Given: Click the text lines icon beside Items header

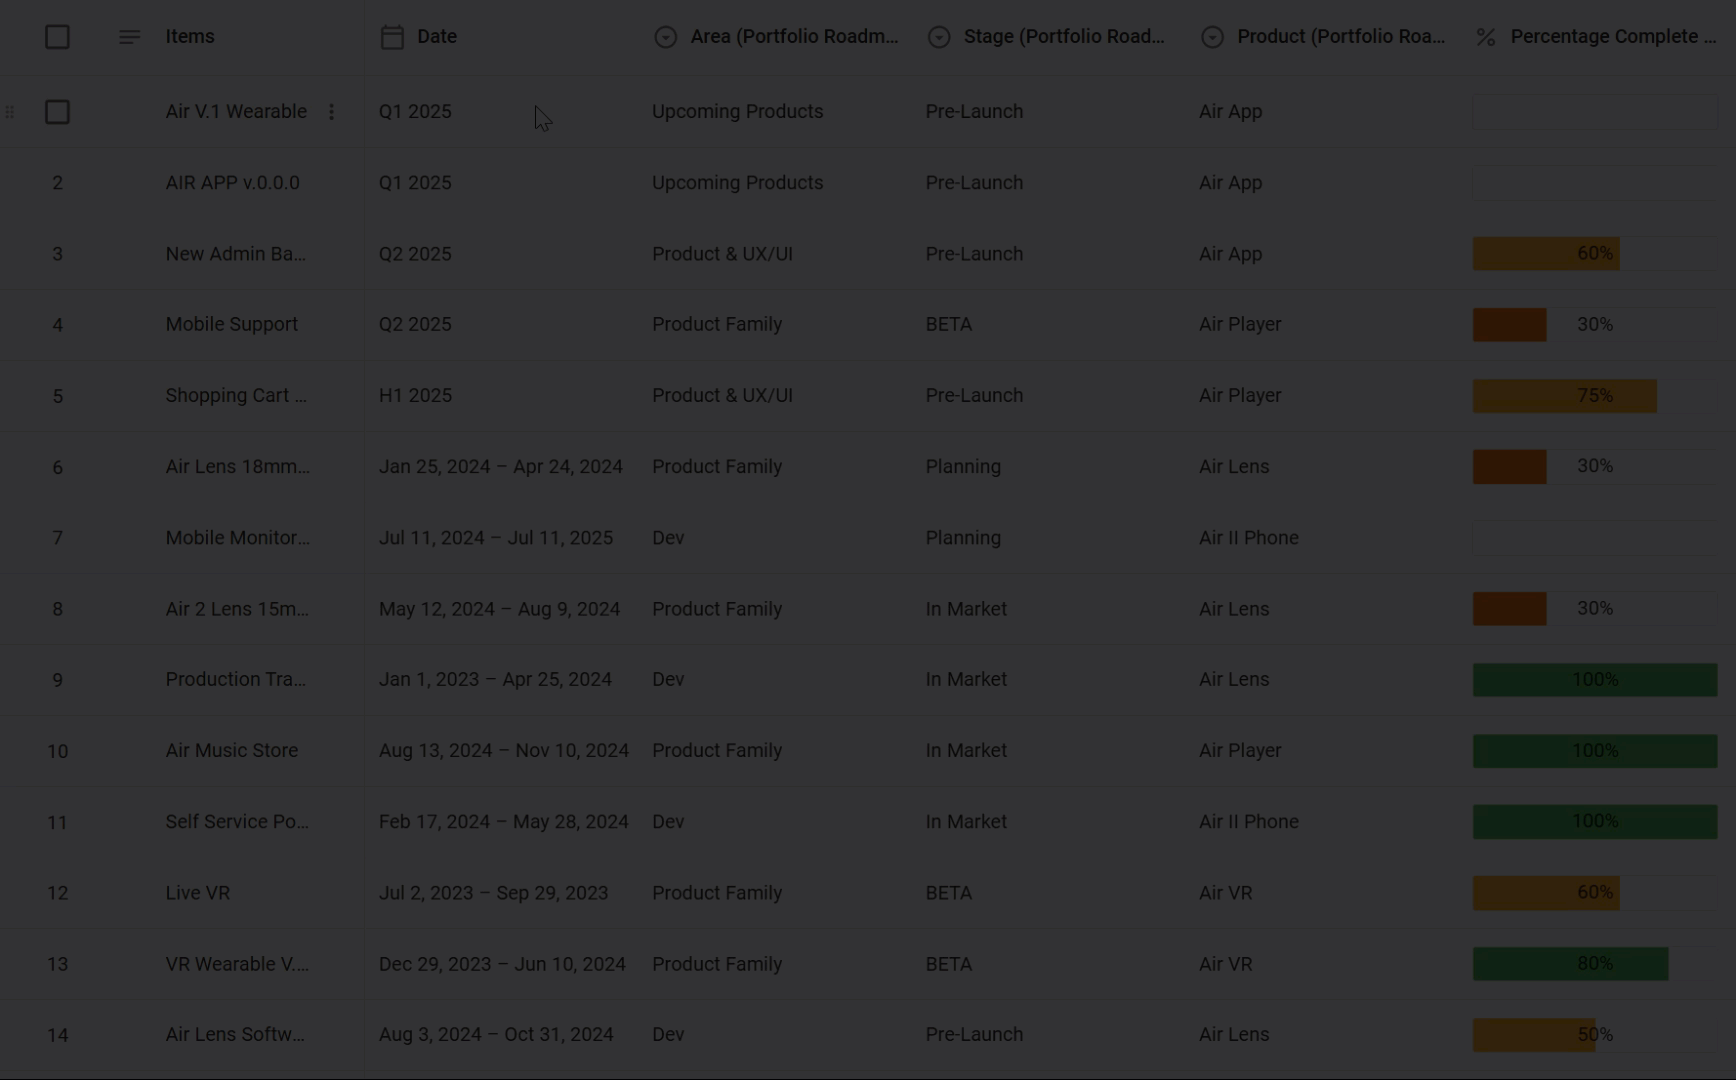Looking at the screenshot, I should 129,37.
